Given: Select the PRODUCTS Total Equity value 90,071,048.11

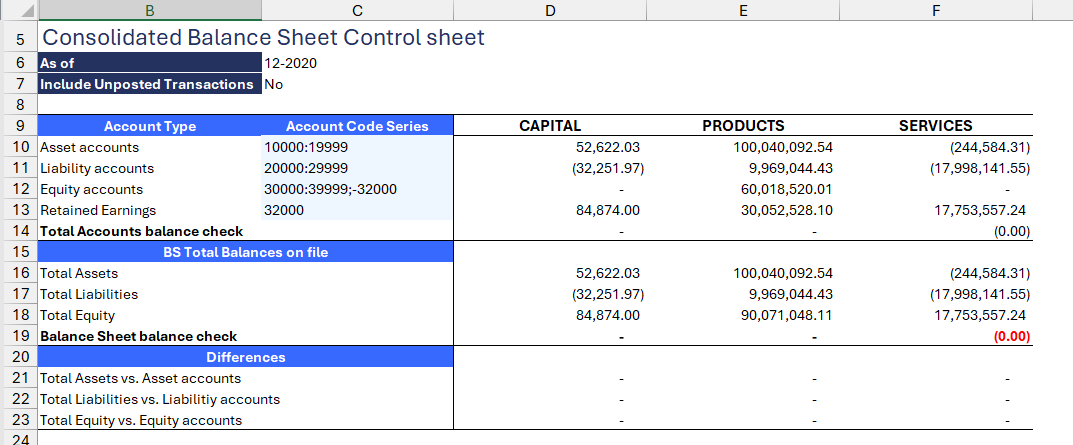Looking at the screenshot, I should coord(742,315).
